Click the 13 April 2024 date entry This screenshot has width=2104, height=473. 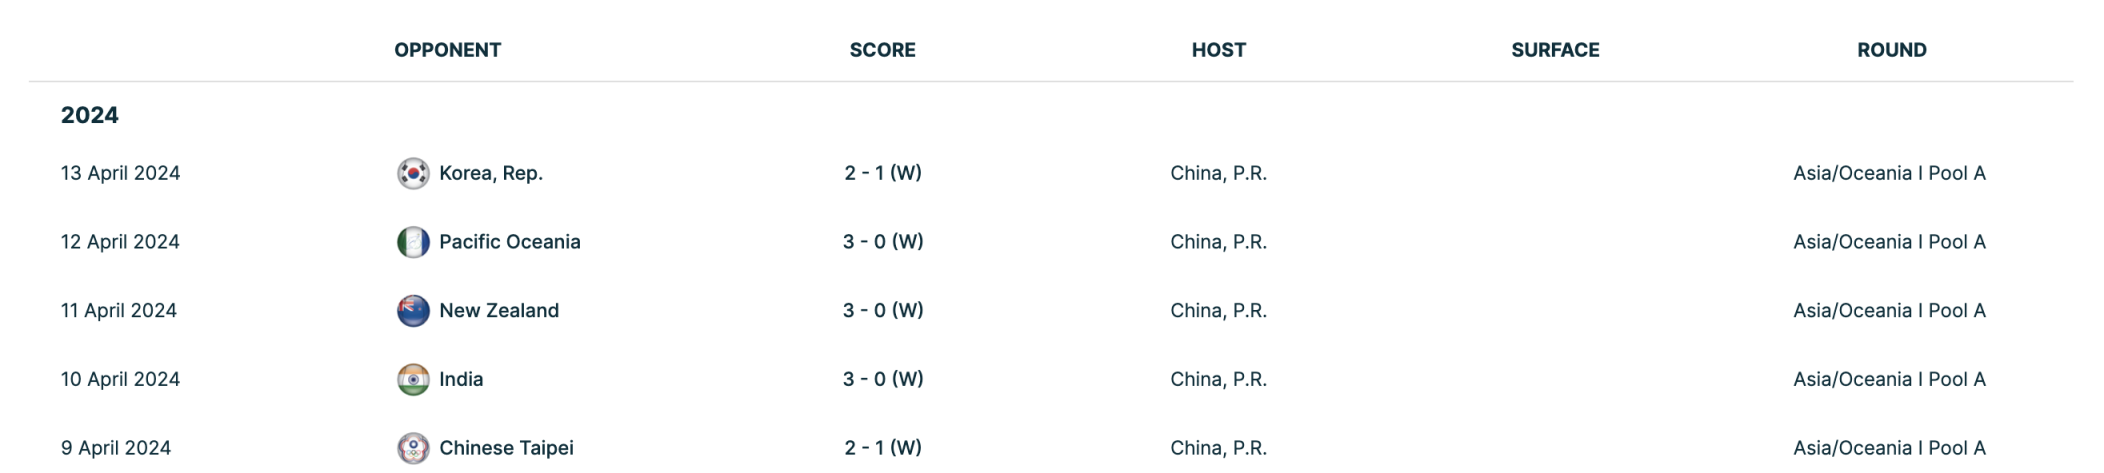click(x=120, y=173)
